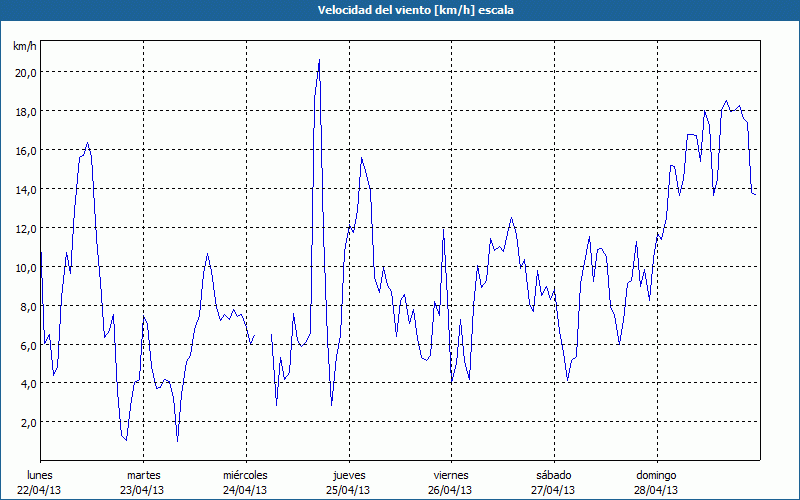Image resolution: width=800 pixels, height=500 pixels.
Task: Select the 20,0 y-axis label
Action: (25, 72)
